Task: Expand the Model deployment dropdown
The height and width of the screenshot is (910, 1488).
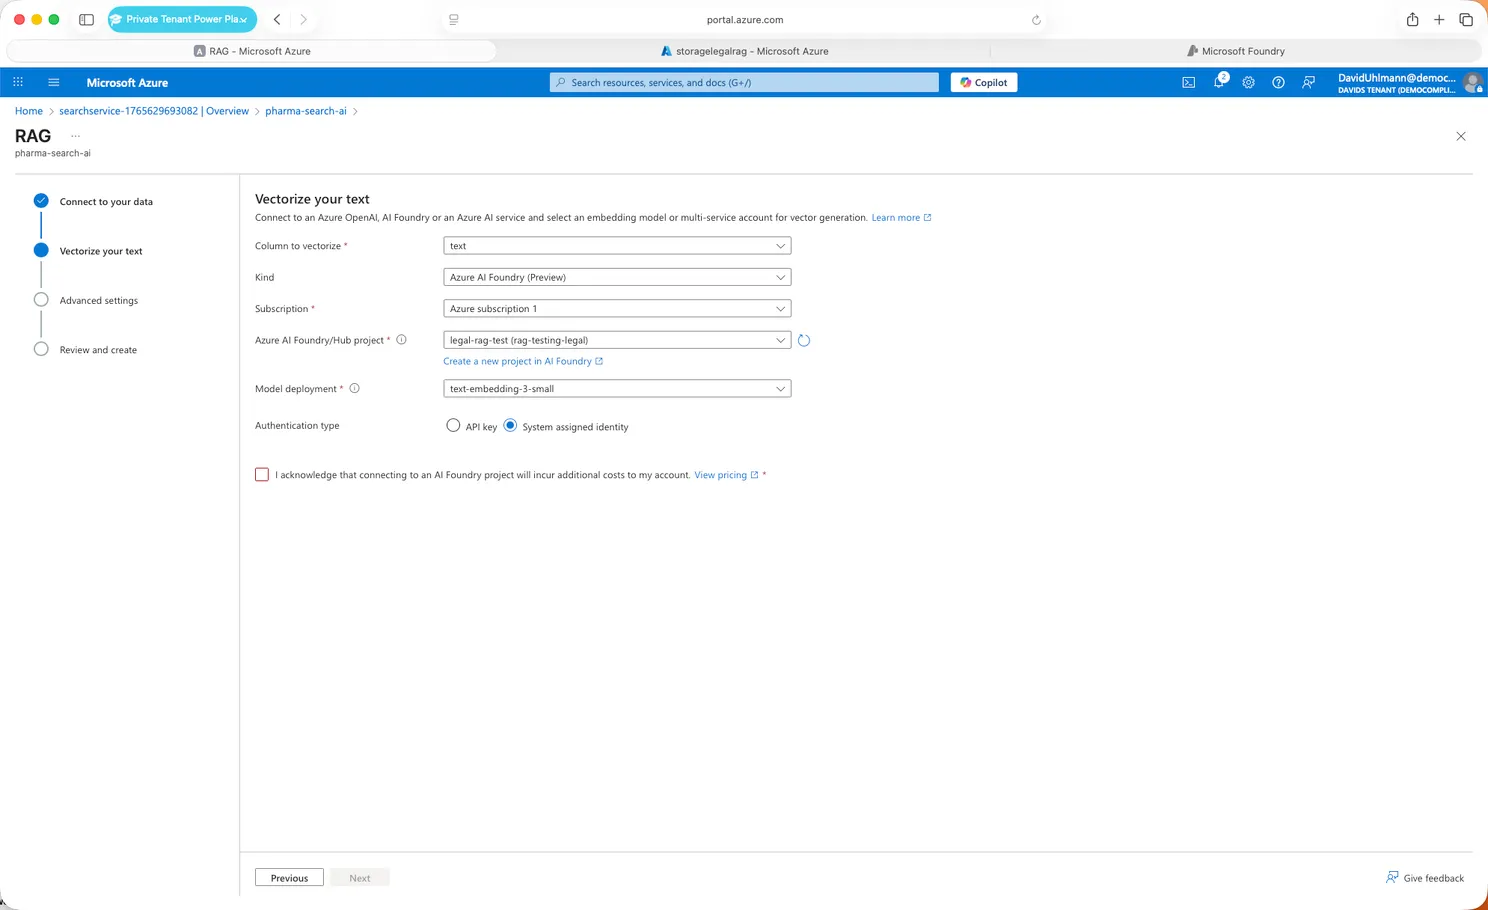Action: tap(617, 388)
